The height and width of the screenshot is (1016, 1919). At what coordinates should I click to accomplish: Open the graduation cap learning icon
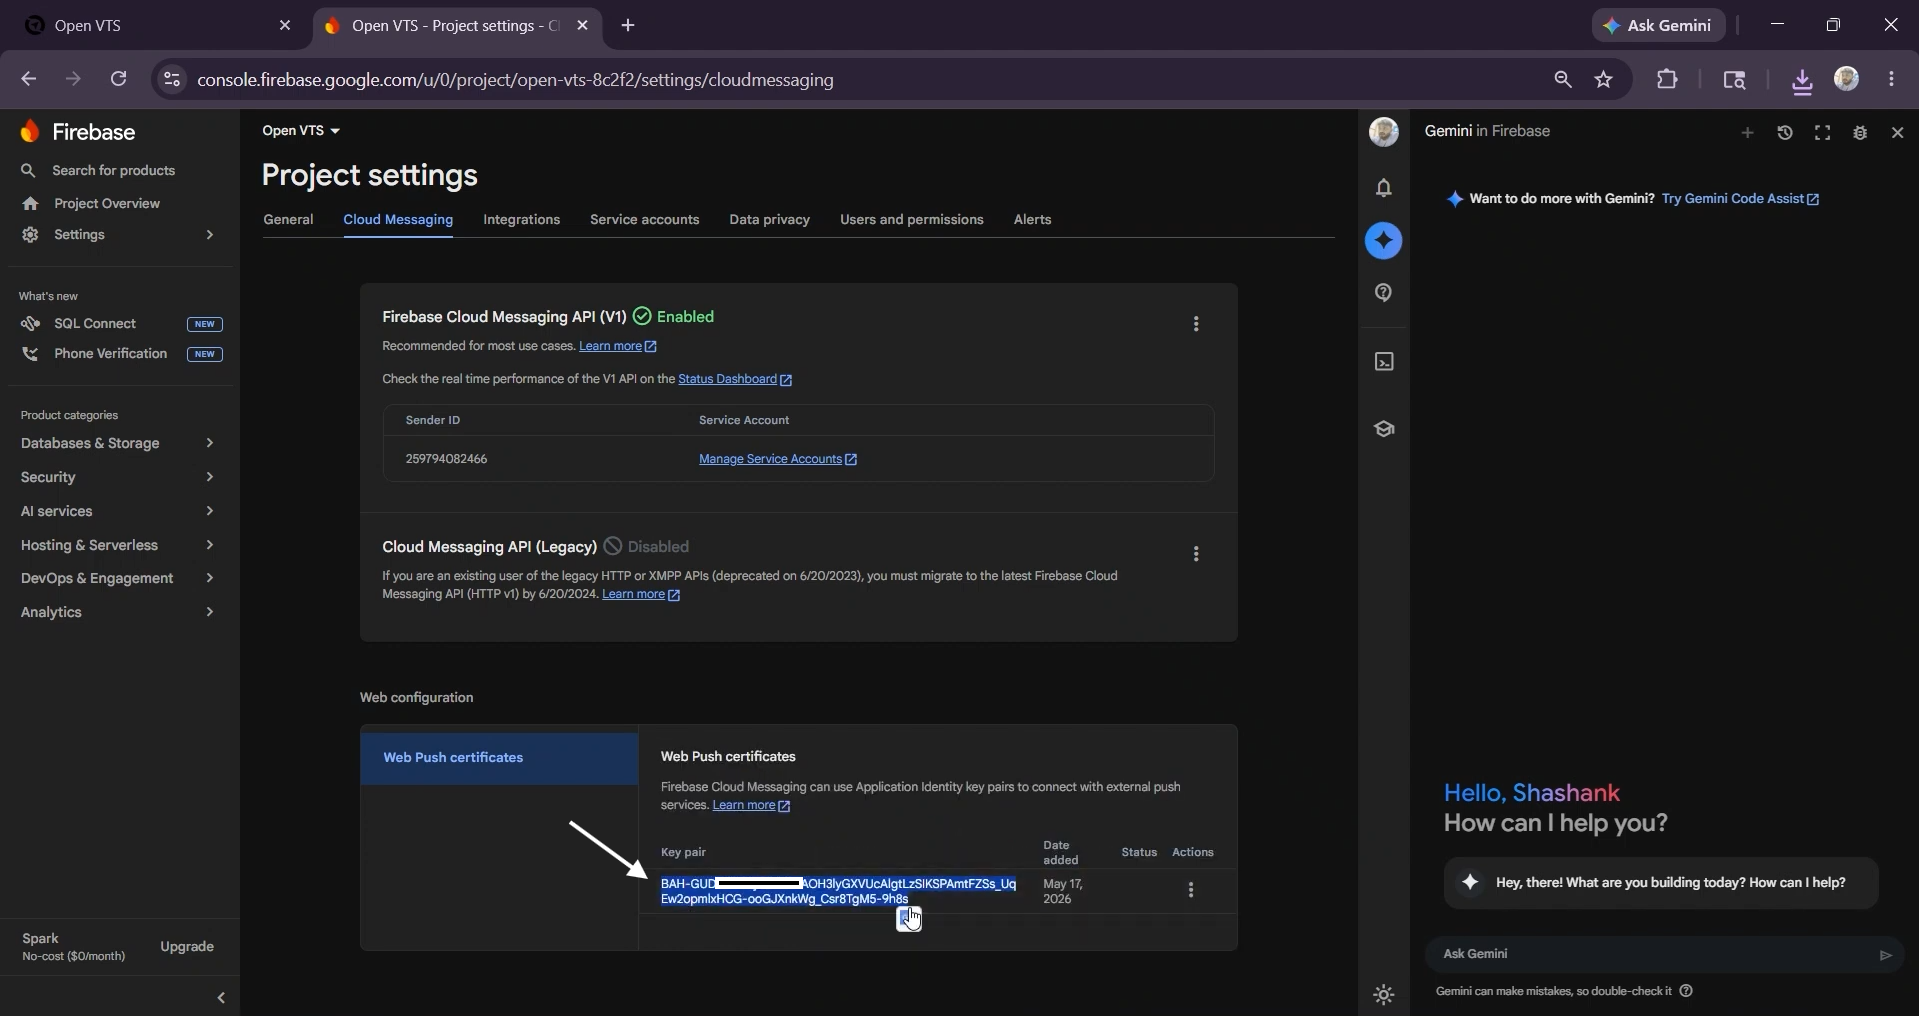1384,429
